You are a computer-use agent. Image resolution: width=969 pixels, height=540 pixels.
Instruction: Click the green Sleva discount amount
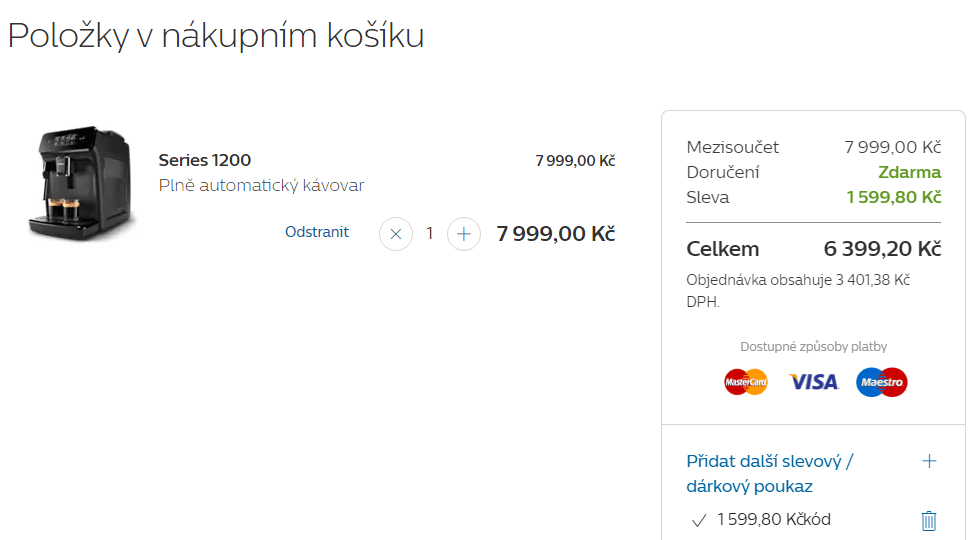894,197
